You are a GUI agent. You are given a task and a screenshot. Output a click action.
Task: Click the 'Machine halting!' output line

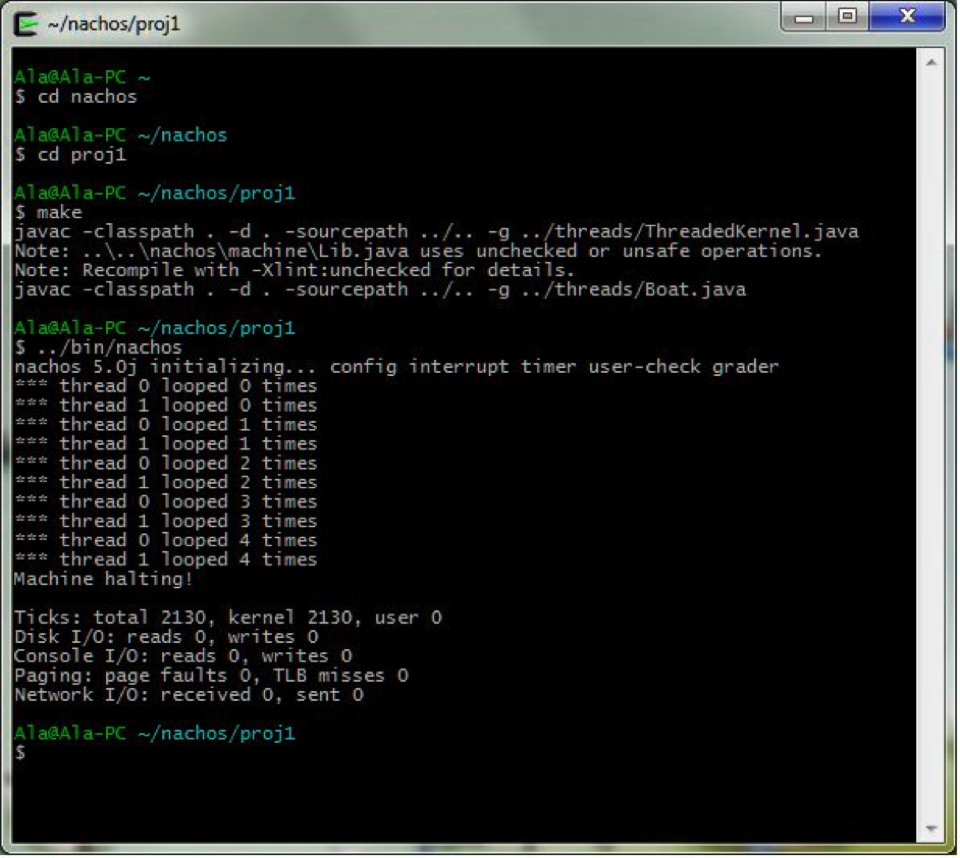102,579
